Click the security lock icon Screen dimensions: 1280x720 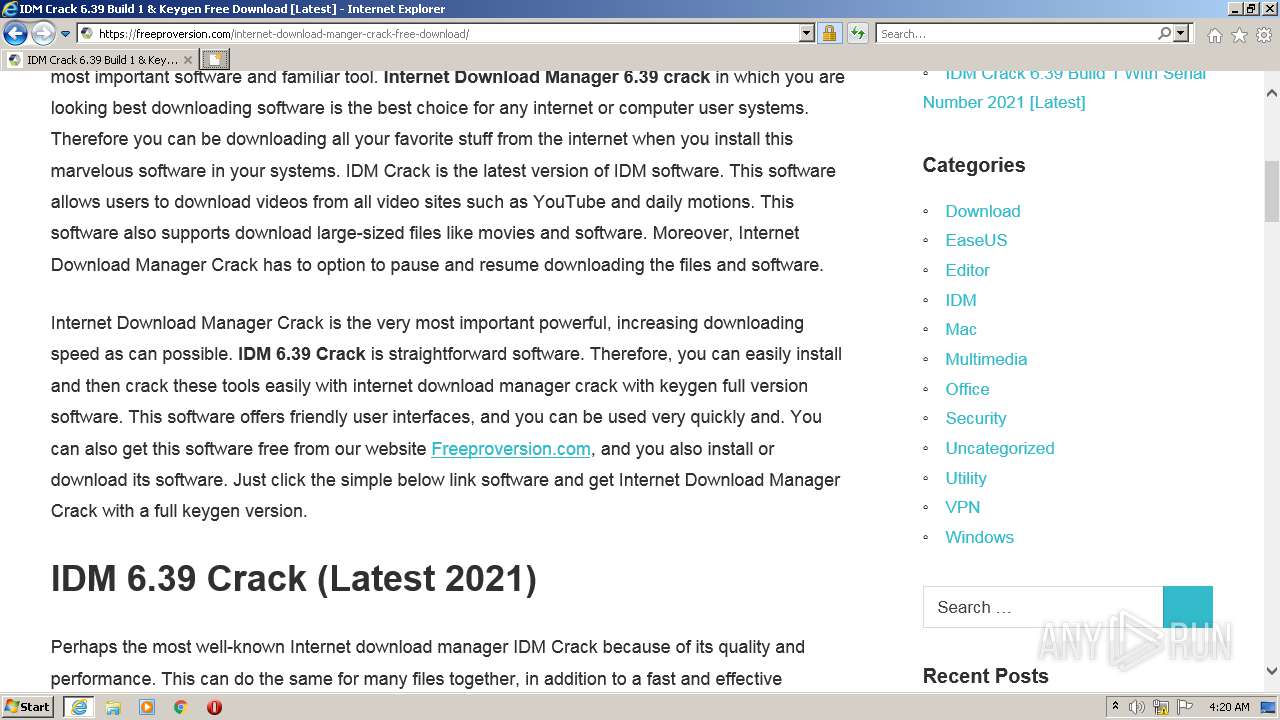829,34
